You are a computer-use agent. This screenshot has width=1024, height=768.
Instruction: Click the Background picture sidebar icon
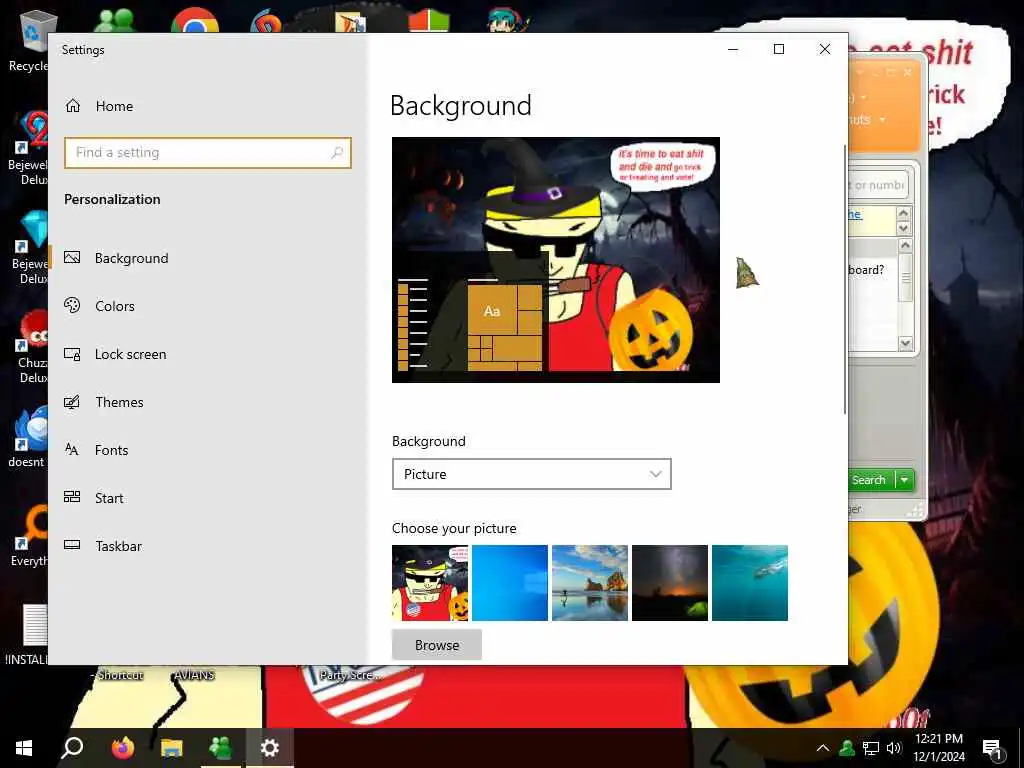(x=72, y=257)
